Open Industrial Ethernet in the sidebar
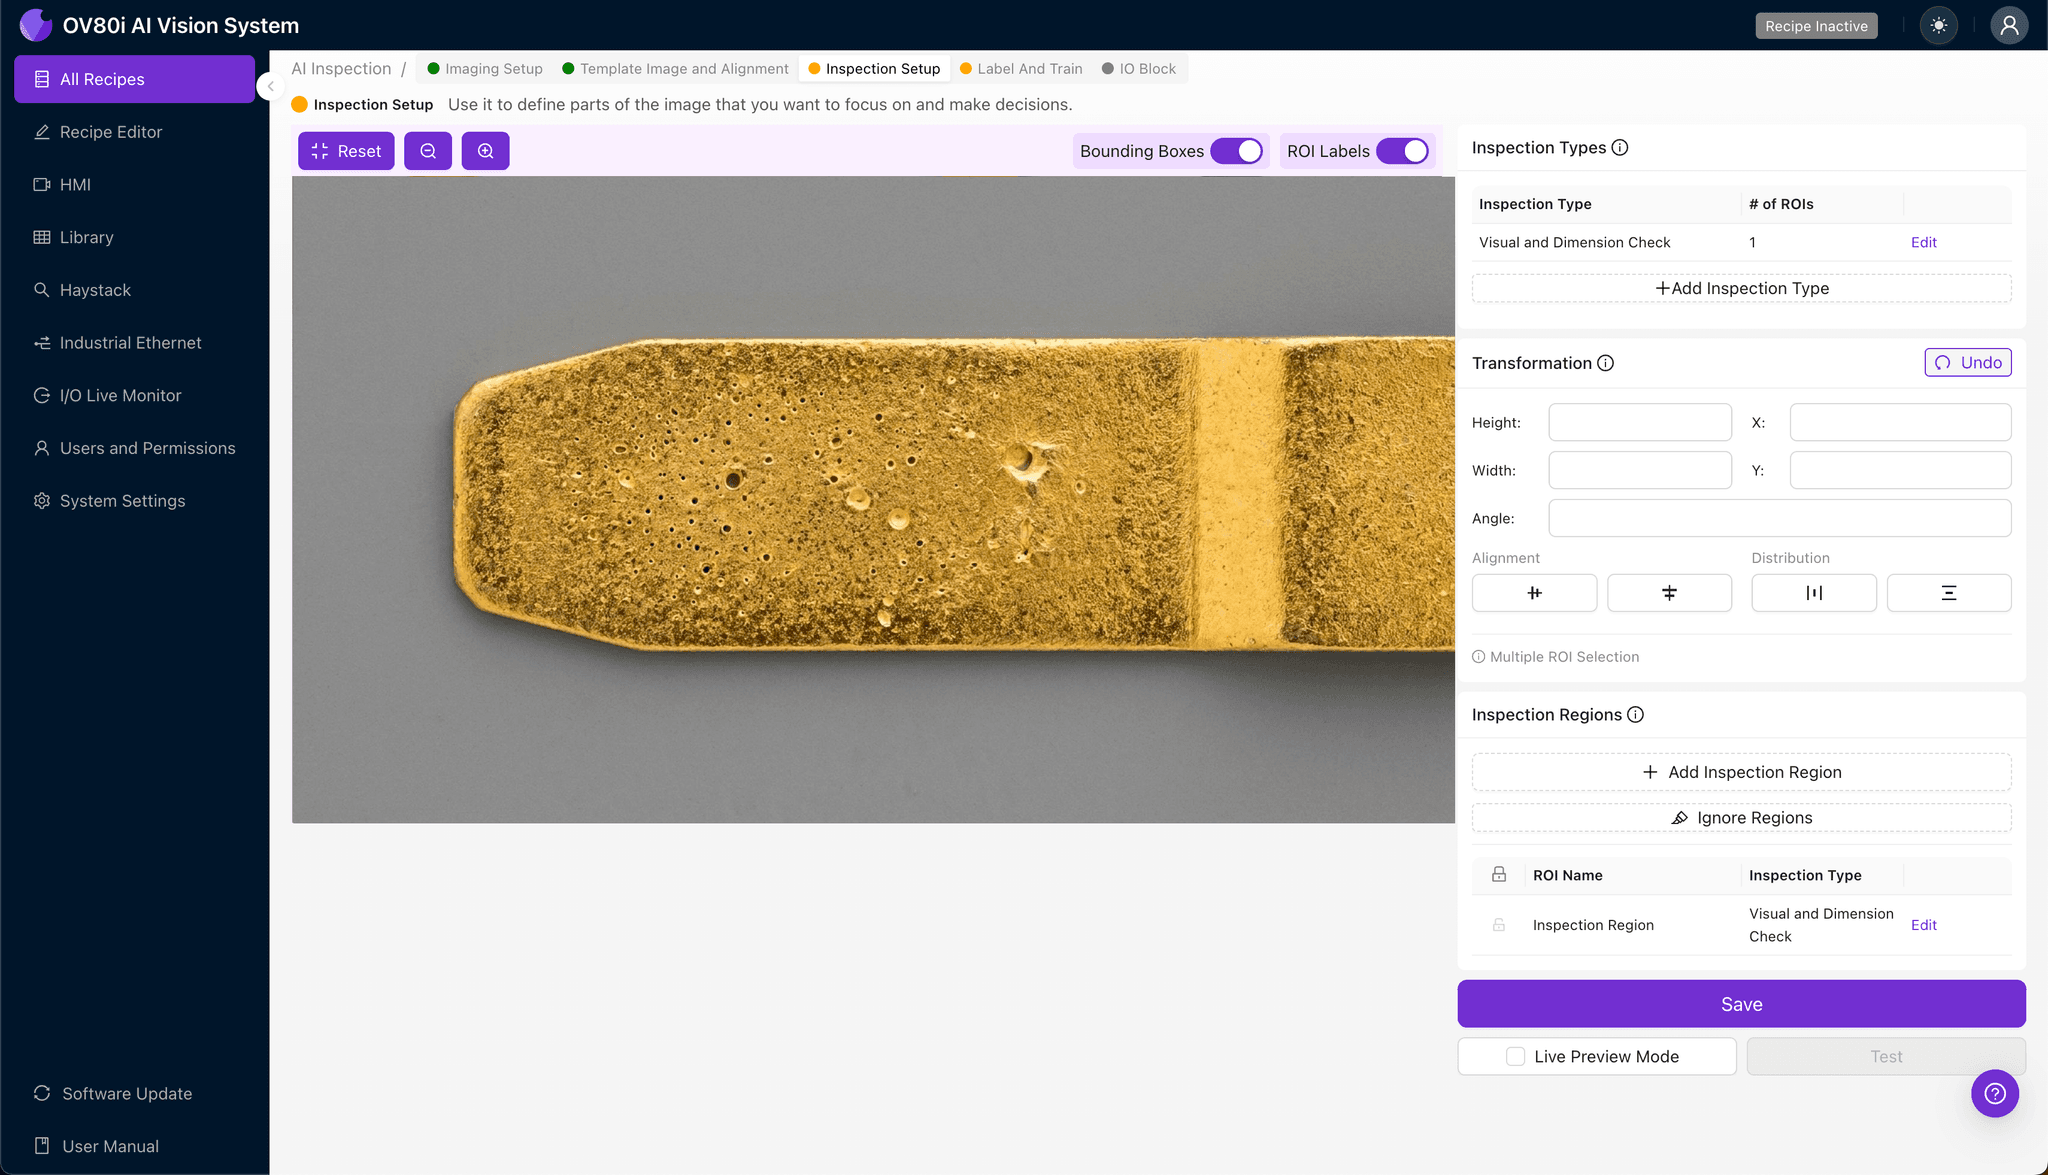Image resolution: width=2048 pixels, height=1175 pixels. [x=135, y=344]
